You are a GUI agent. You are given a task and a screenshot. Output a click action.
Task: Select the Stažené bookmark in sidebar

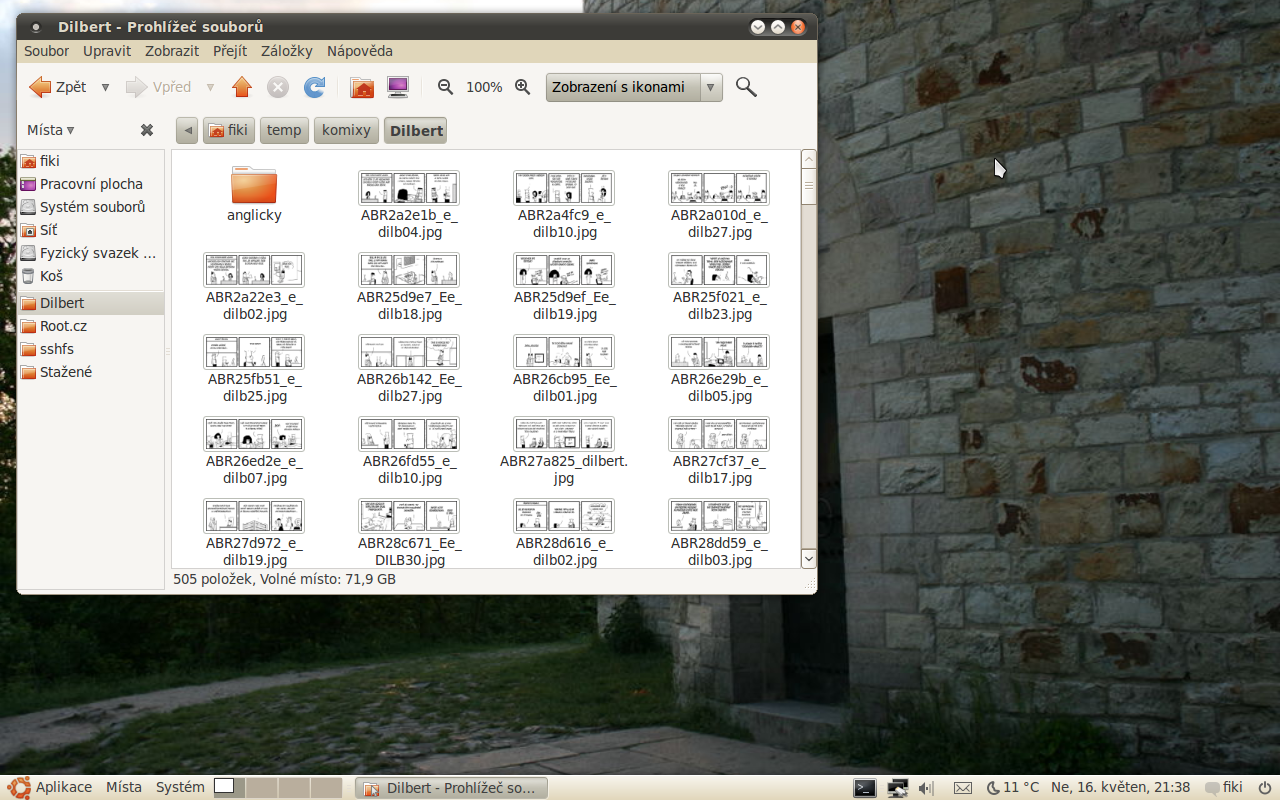91,372
